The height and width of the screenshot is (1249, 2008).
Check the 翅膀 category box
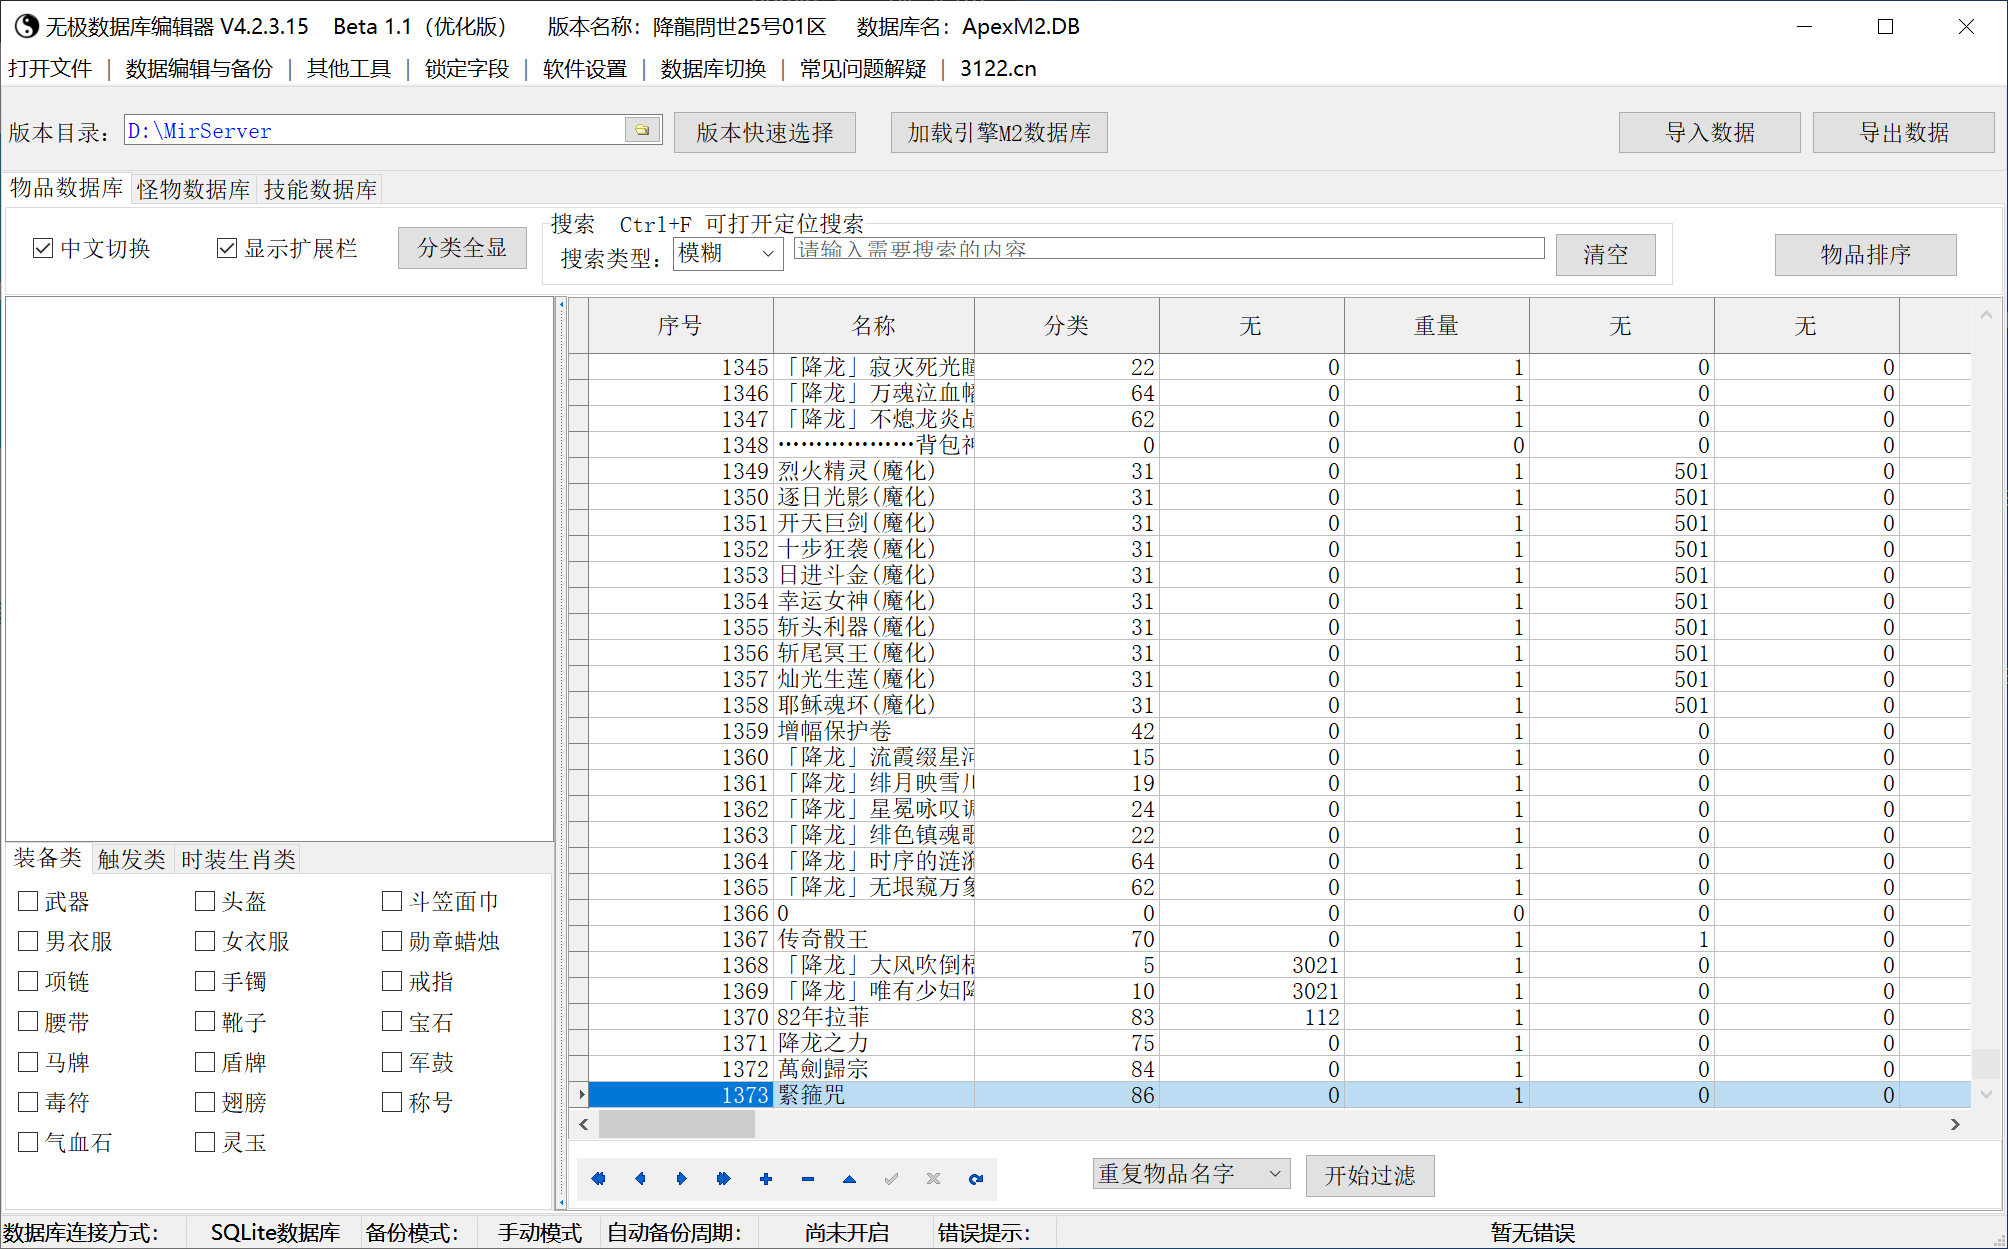[205, 1102]
